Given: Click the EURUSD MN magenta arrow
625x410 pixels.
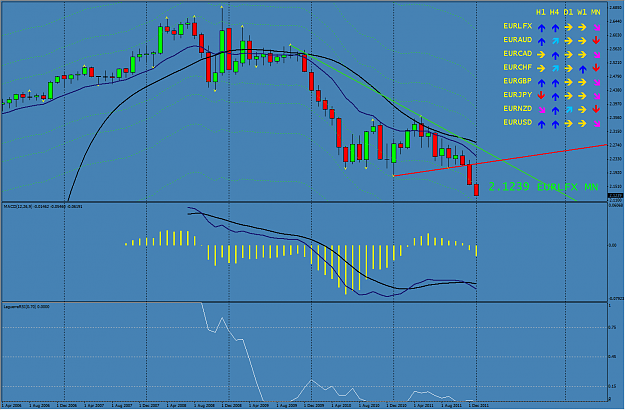Looking at the screenshot, I should [x=596, y=124].
